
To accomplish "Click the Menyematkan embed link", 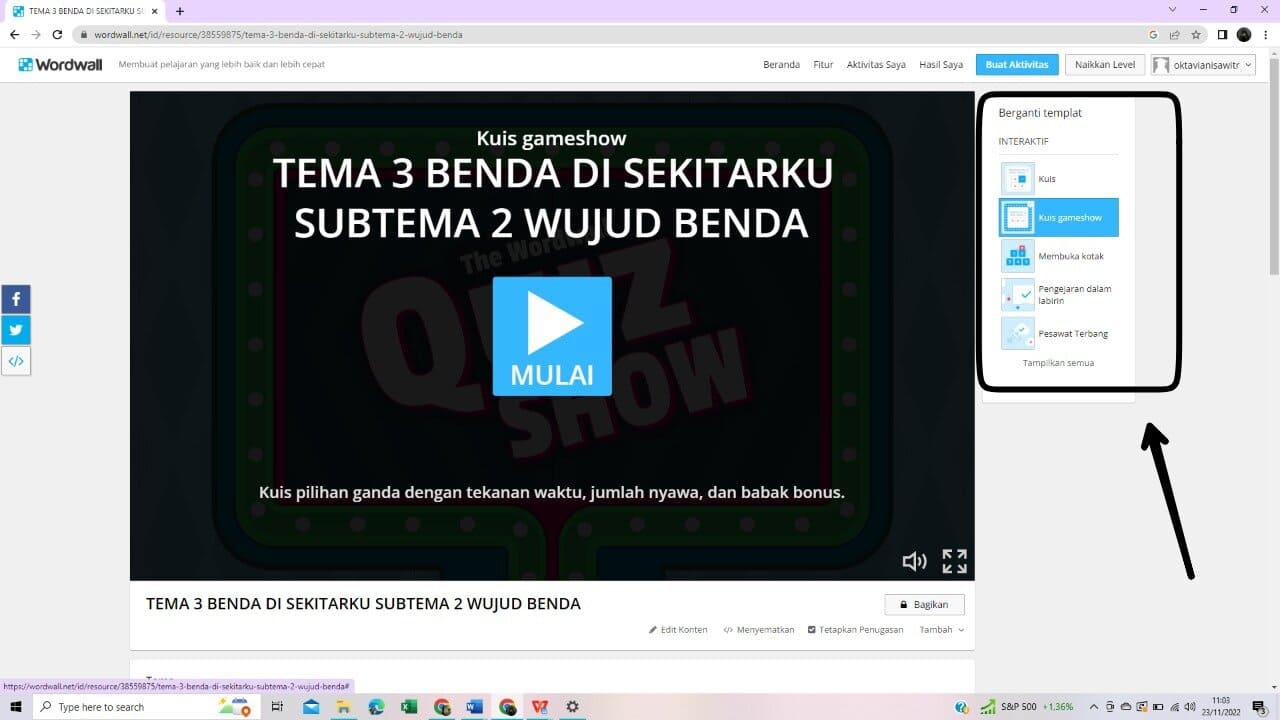I will coord(759,630).
